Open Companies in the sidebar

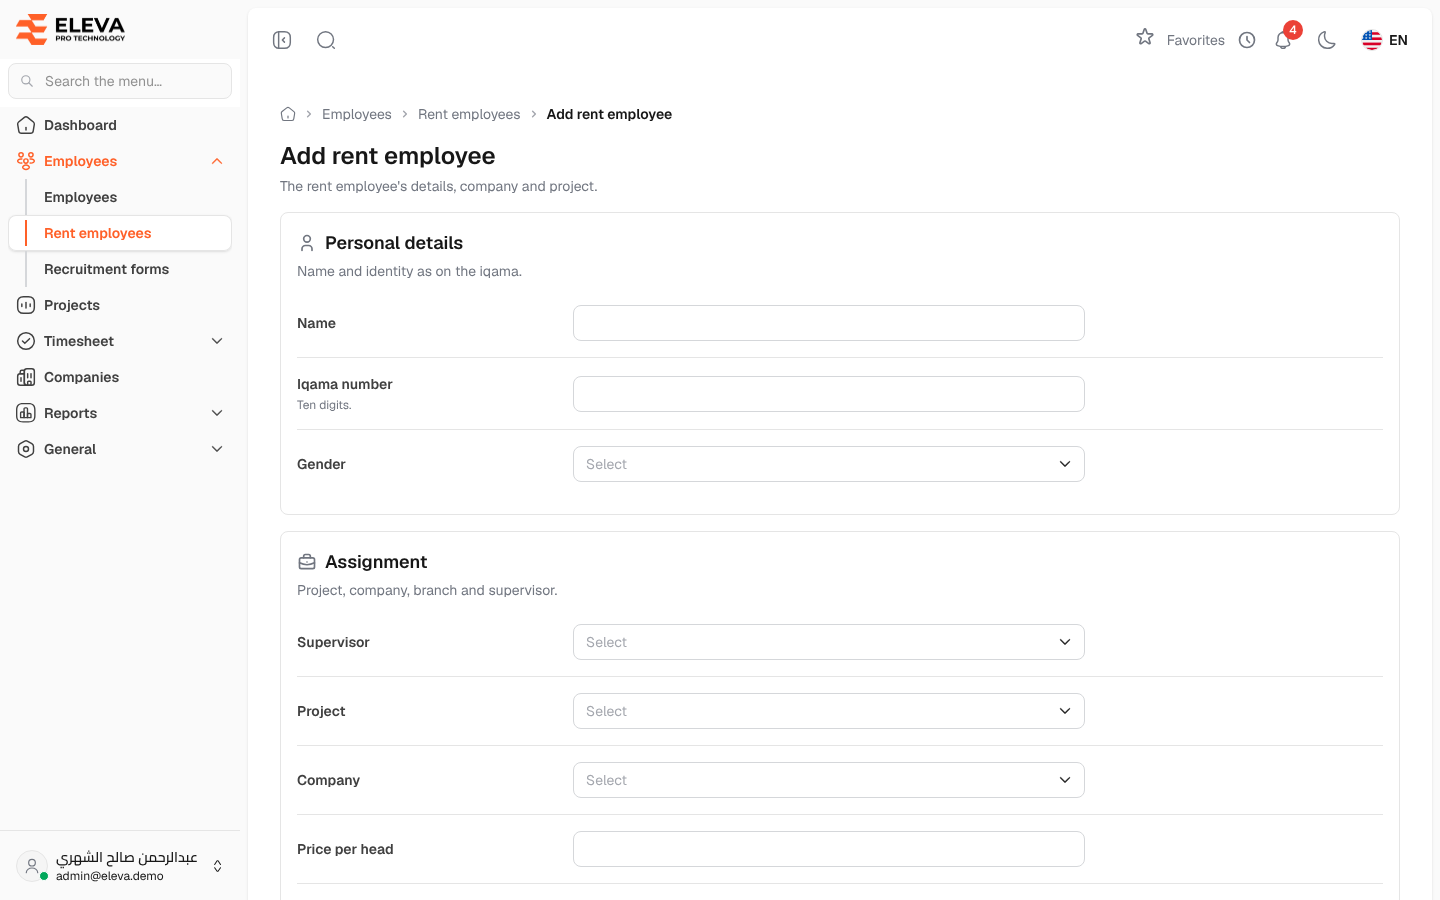point(120,377)
